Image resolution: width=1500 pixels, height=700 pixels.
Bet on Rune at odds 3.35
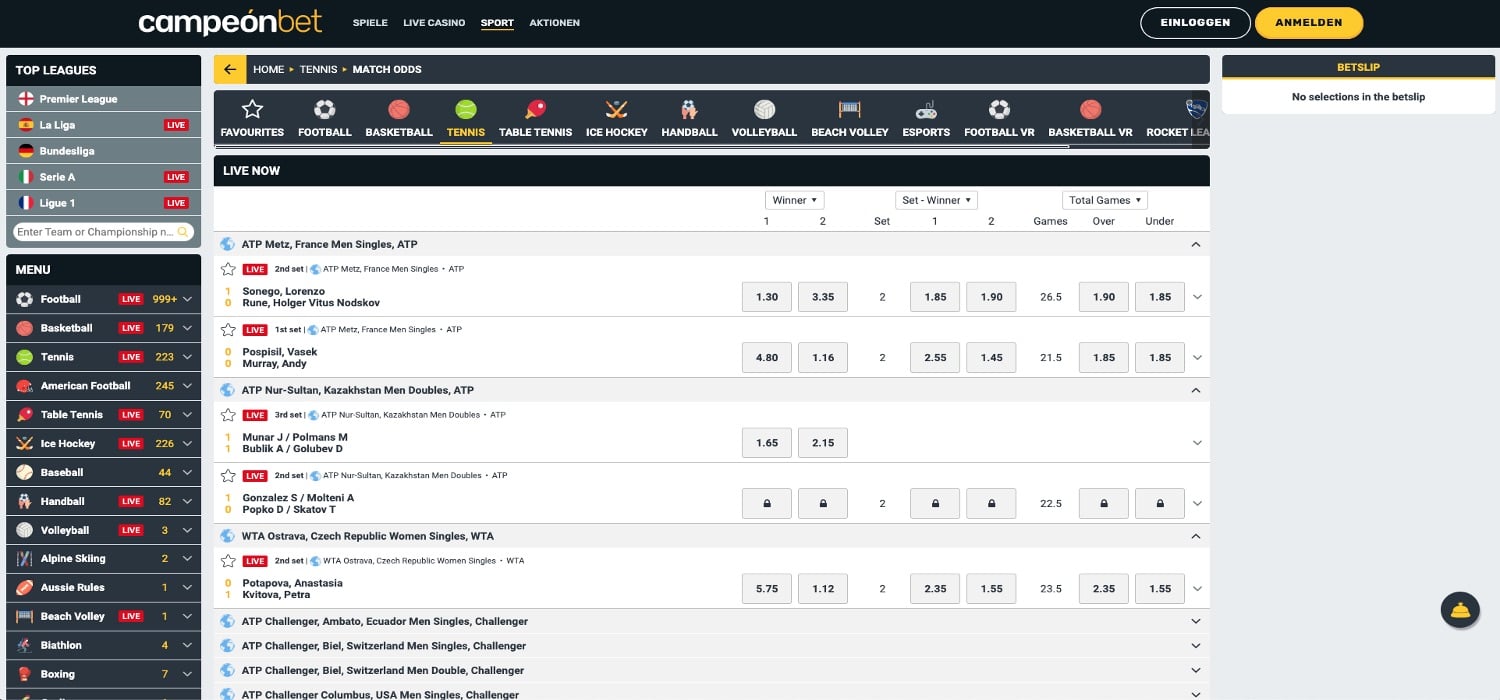click(823, 297)
